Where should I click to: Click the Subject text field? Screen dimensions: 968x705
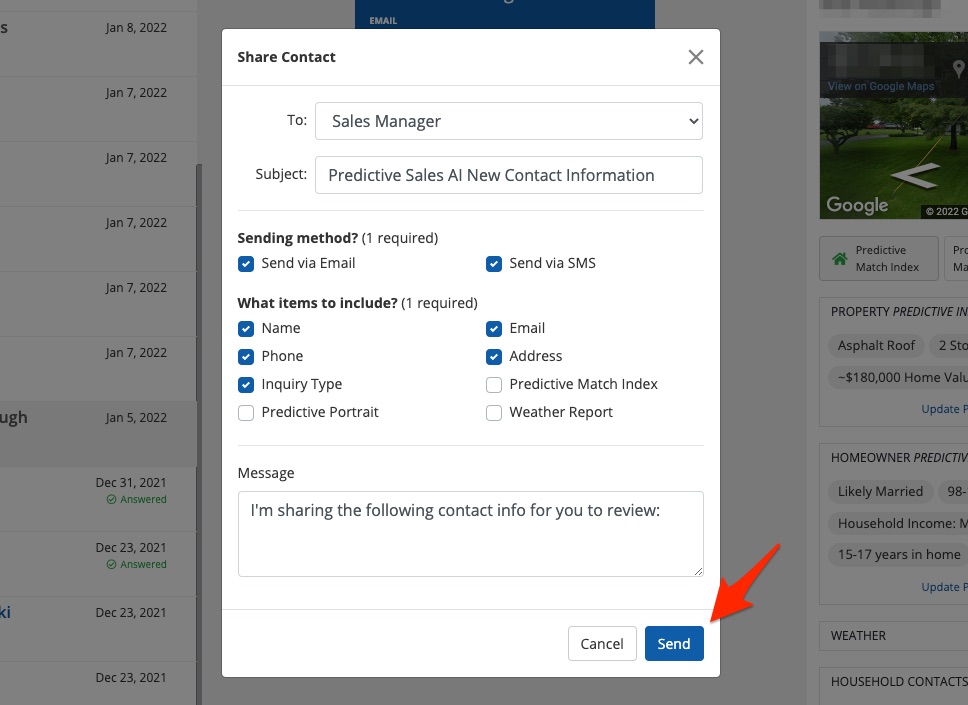[x=509, y=175]
